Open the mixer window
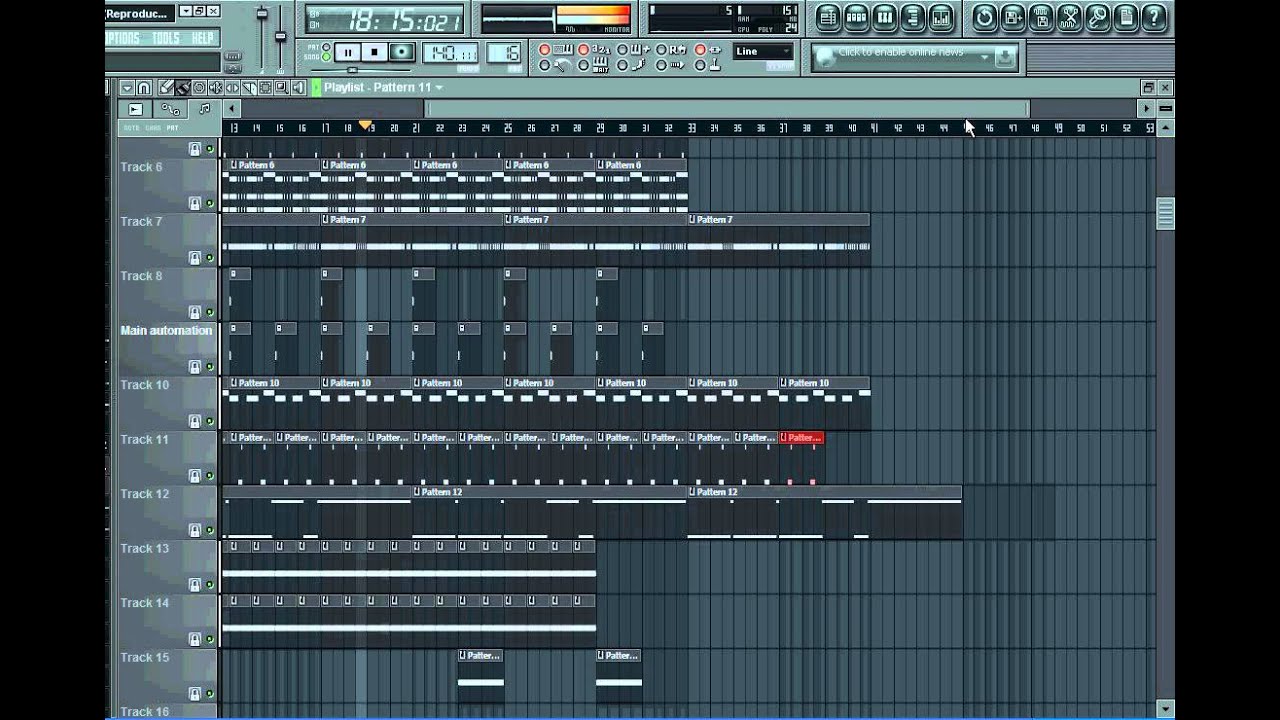 940,17
